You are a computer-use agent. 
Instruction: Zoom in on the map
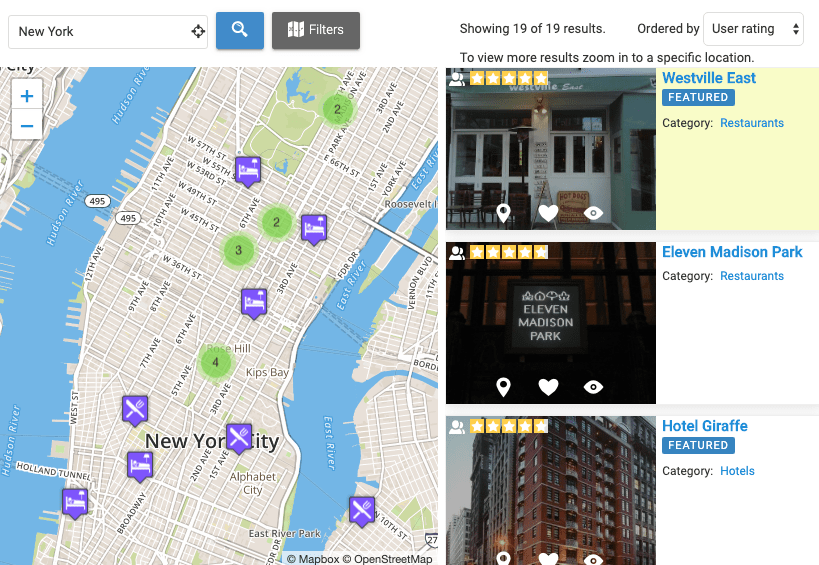point(26,96)
